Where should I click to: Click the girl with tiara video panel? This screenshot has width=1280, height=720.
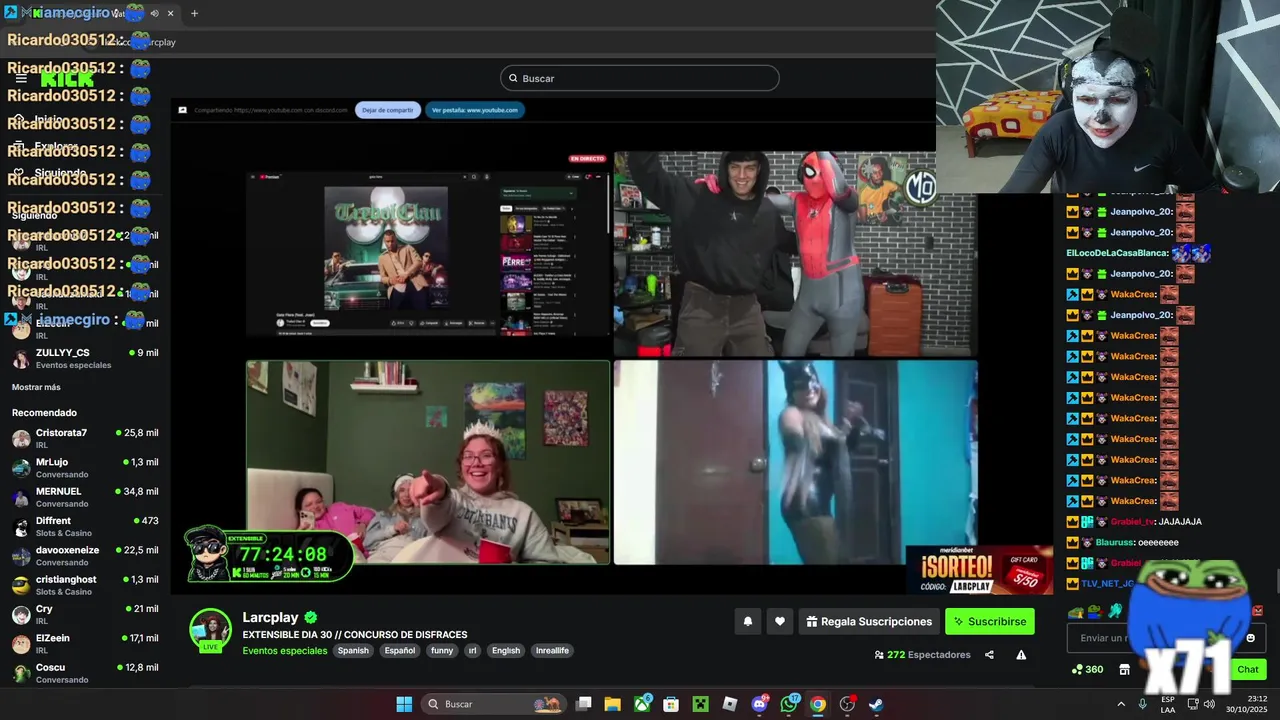[428, 462]
